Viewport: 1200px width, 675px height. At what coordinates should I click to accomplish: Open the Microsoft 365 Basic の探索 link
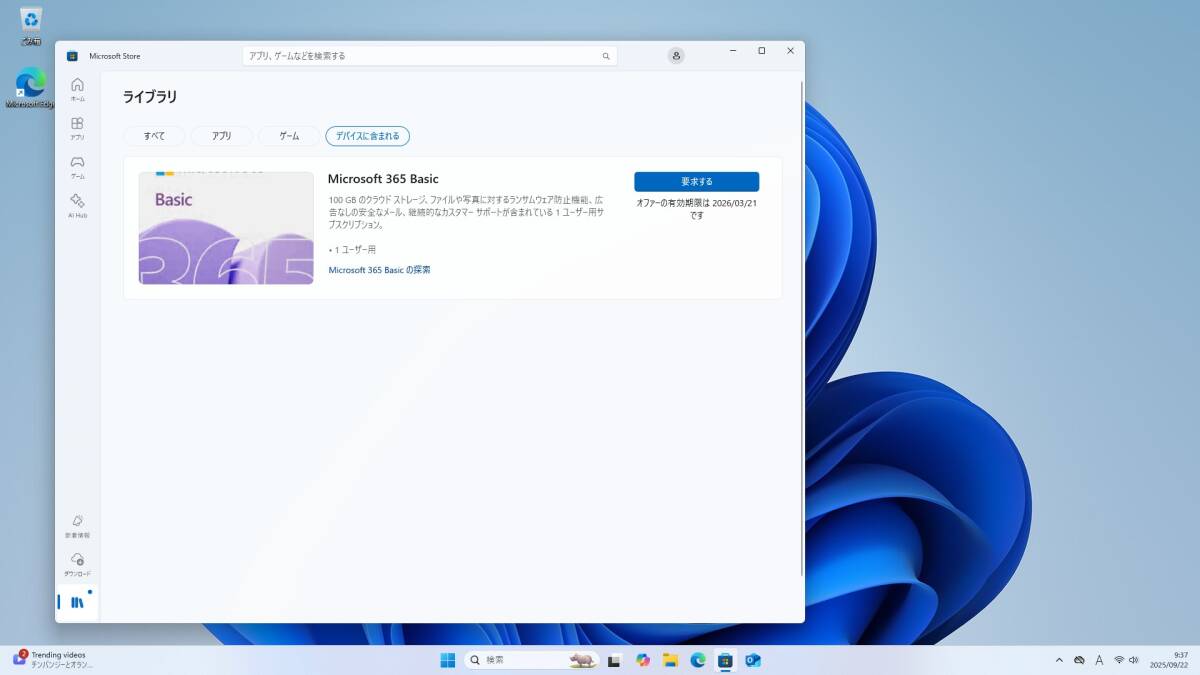coord(379,269)
